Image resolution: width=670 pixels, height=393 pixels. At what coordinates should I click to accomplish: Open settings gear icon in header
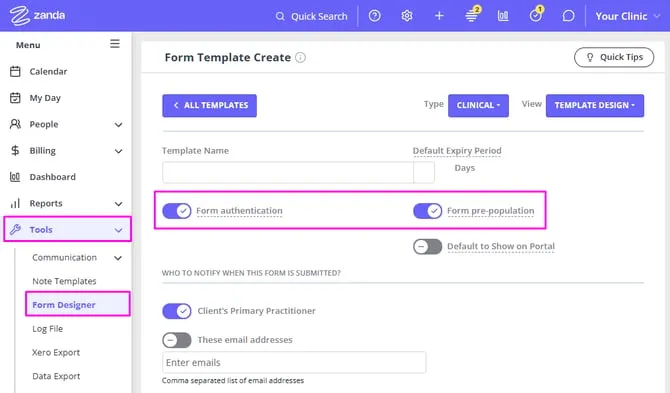point(407,16)
